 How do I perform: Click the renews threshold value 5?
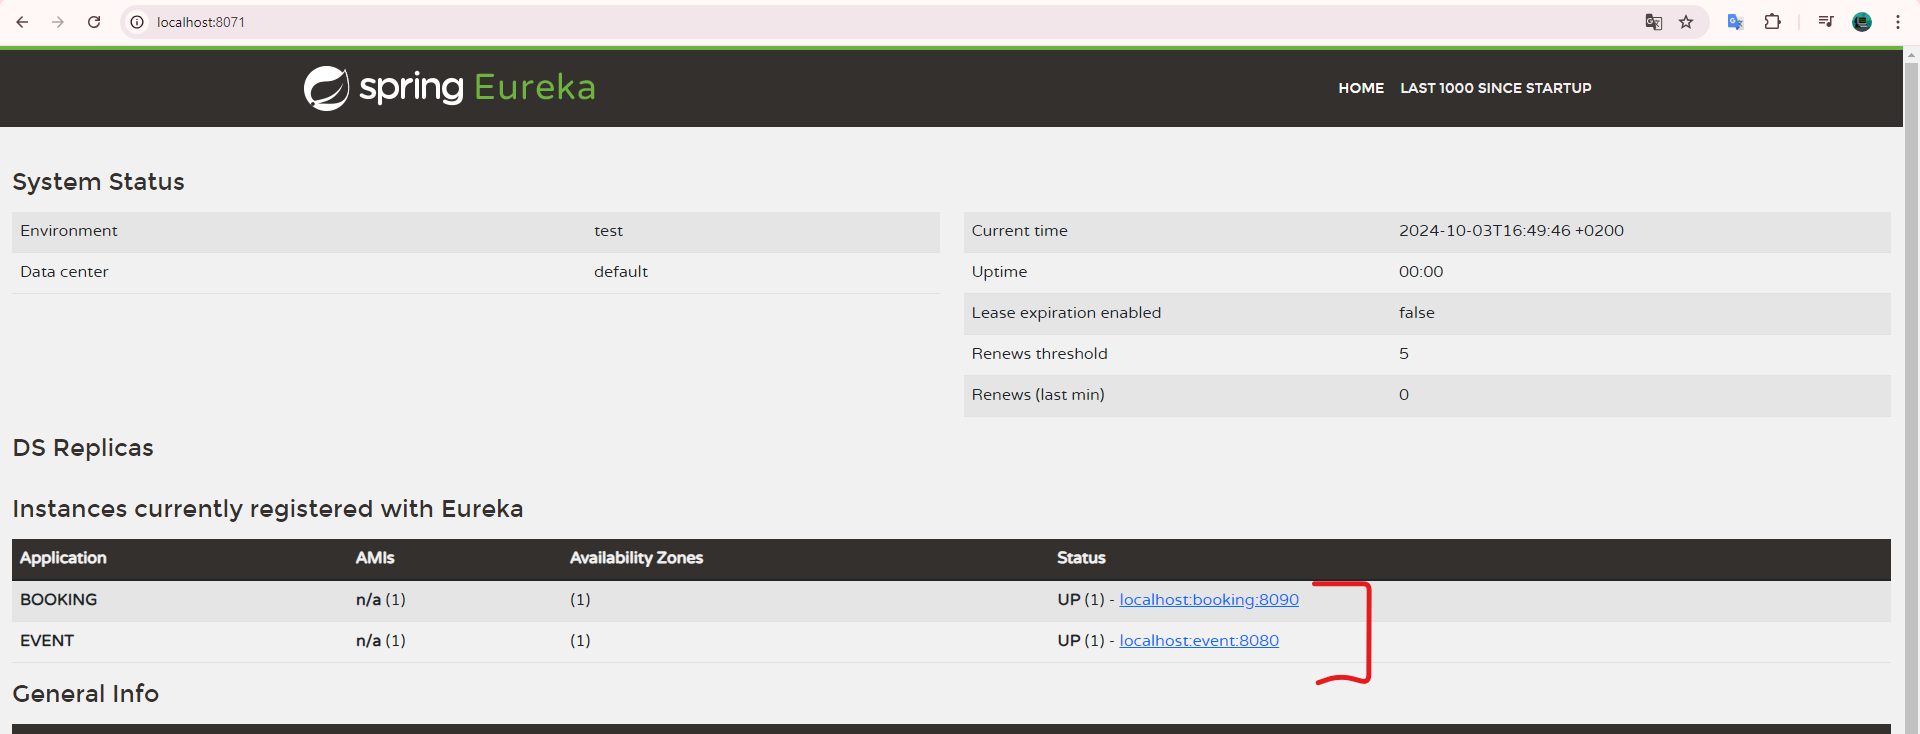coord(1404,354)
